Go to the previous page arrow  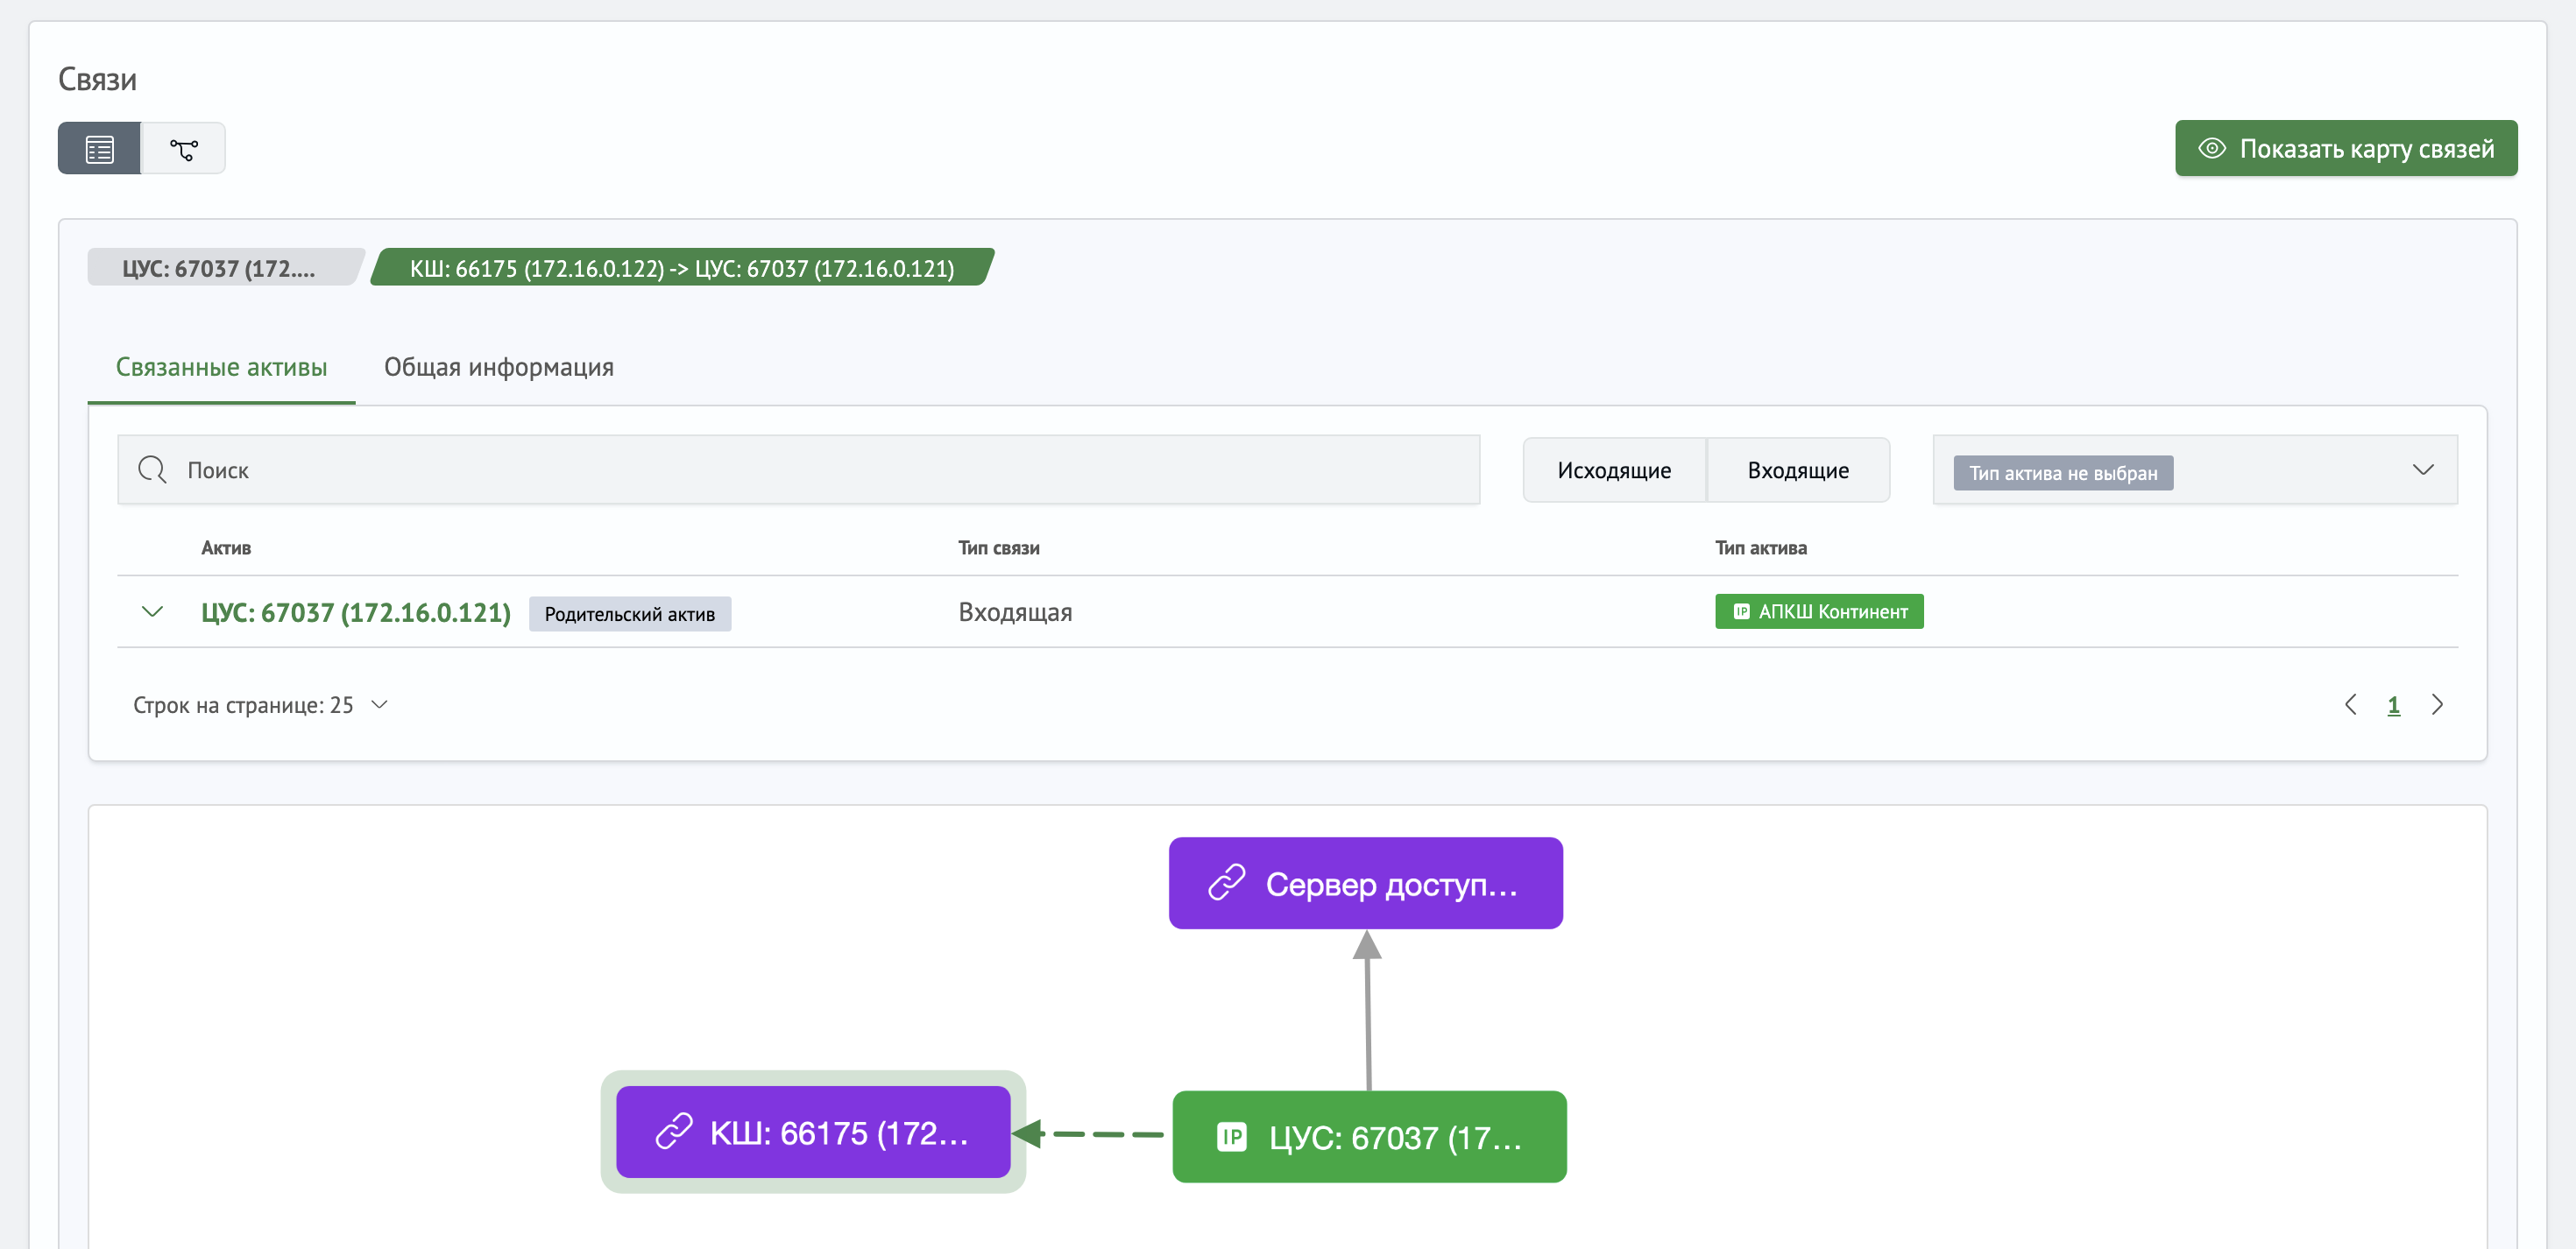click(x=2350, y=705)
